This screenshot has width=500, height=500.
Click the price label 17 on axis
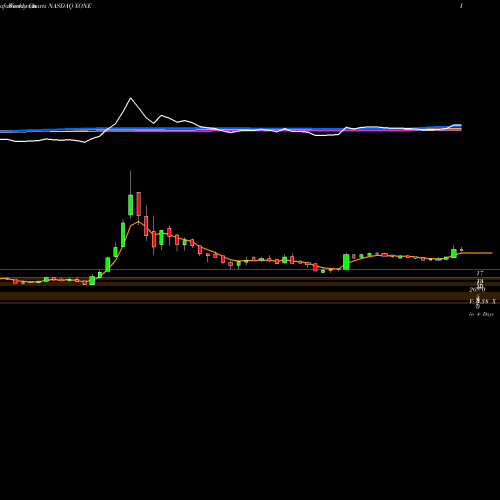480,273
